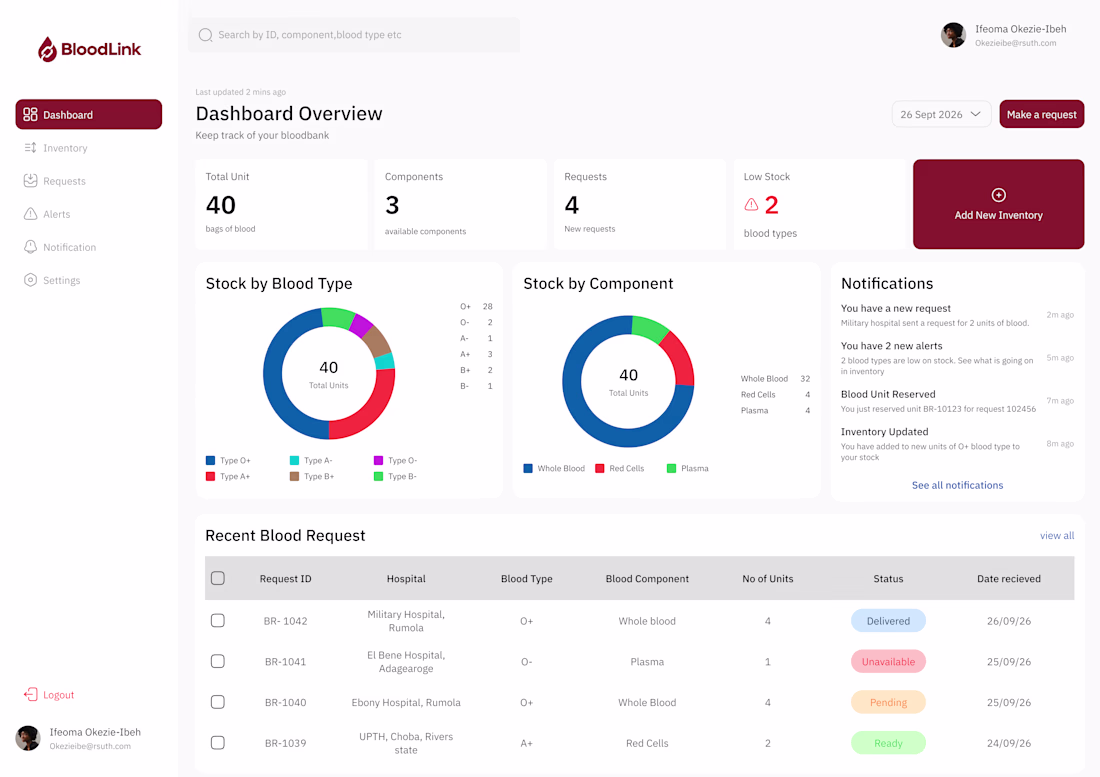
Task: Click the Plasma green legend swatch
Action: pyautogui.click(x=671, y=468)
